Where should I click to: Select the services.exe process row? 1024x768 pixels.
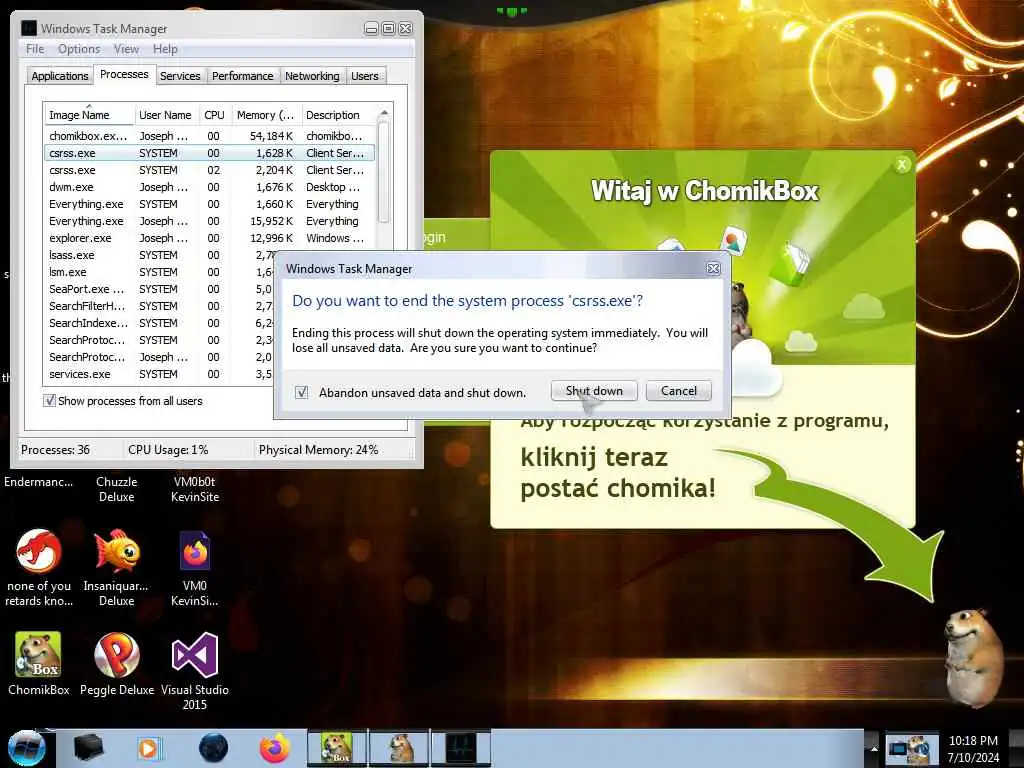click(159, 374)
